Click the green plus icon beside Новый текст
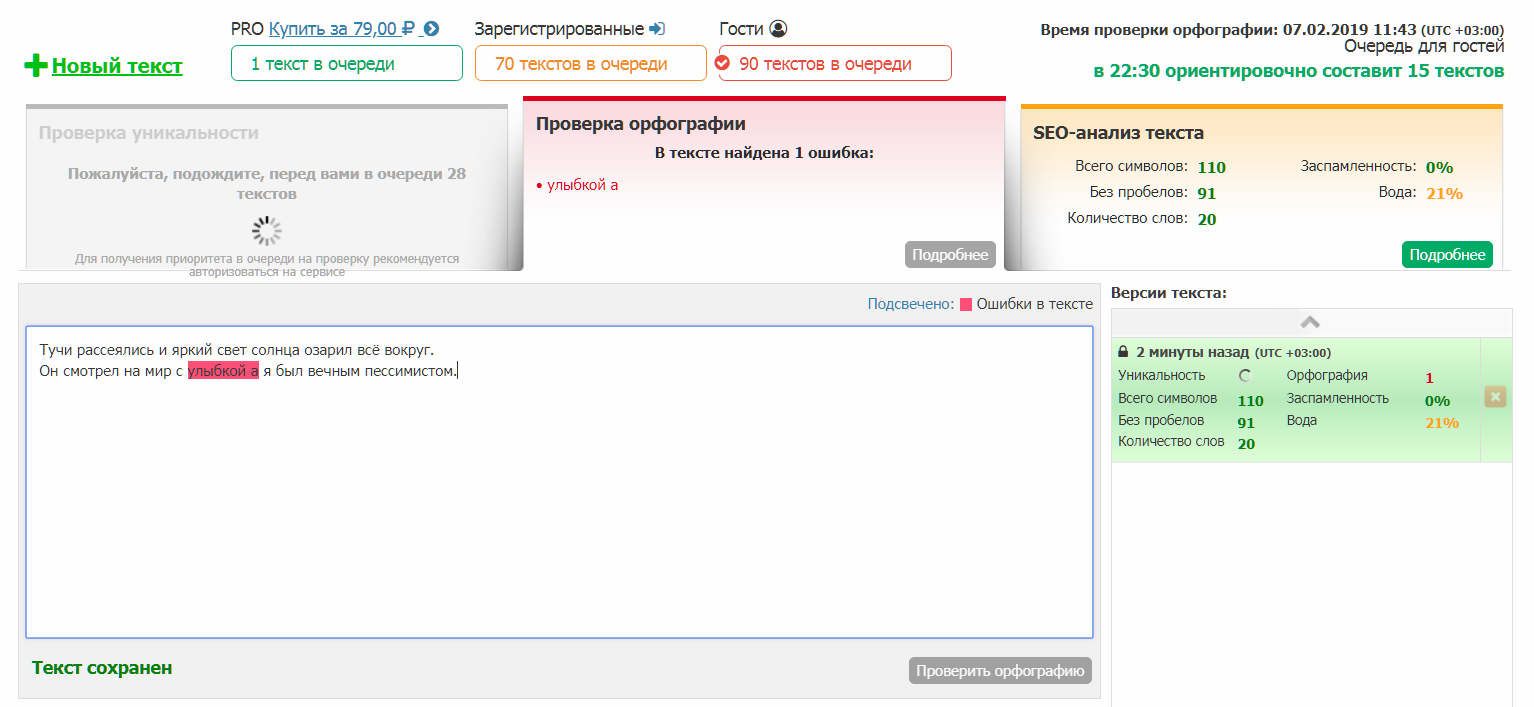Screen dimensions: 1534x707 [x=36, y=66]
